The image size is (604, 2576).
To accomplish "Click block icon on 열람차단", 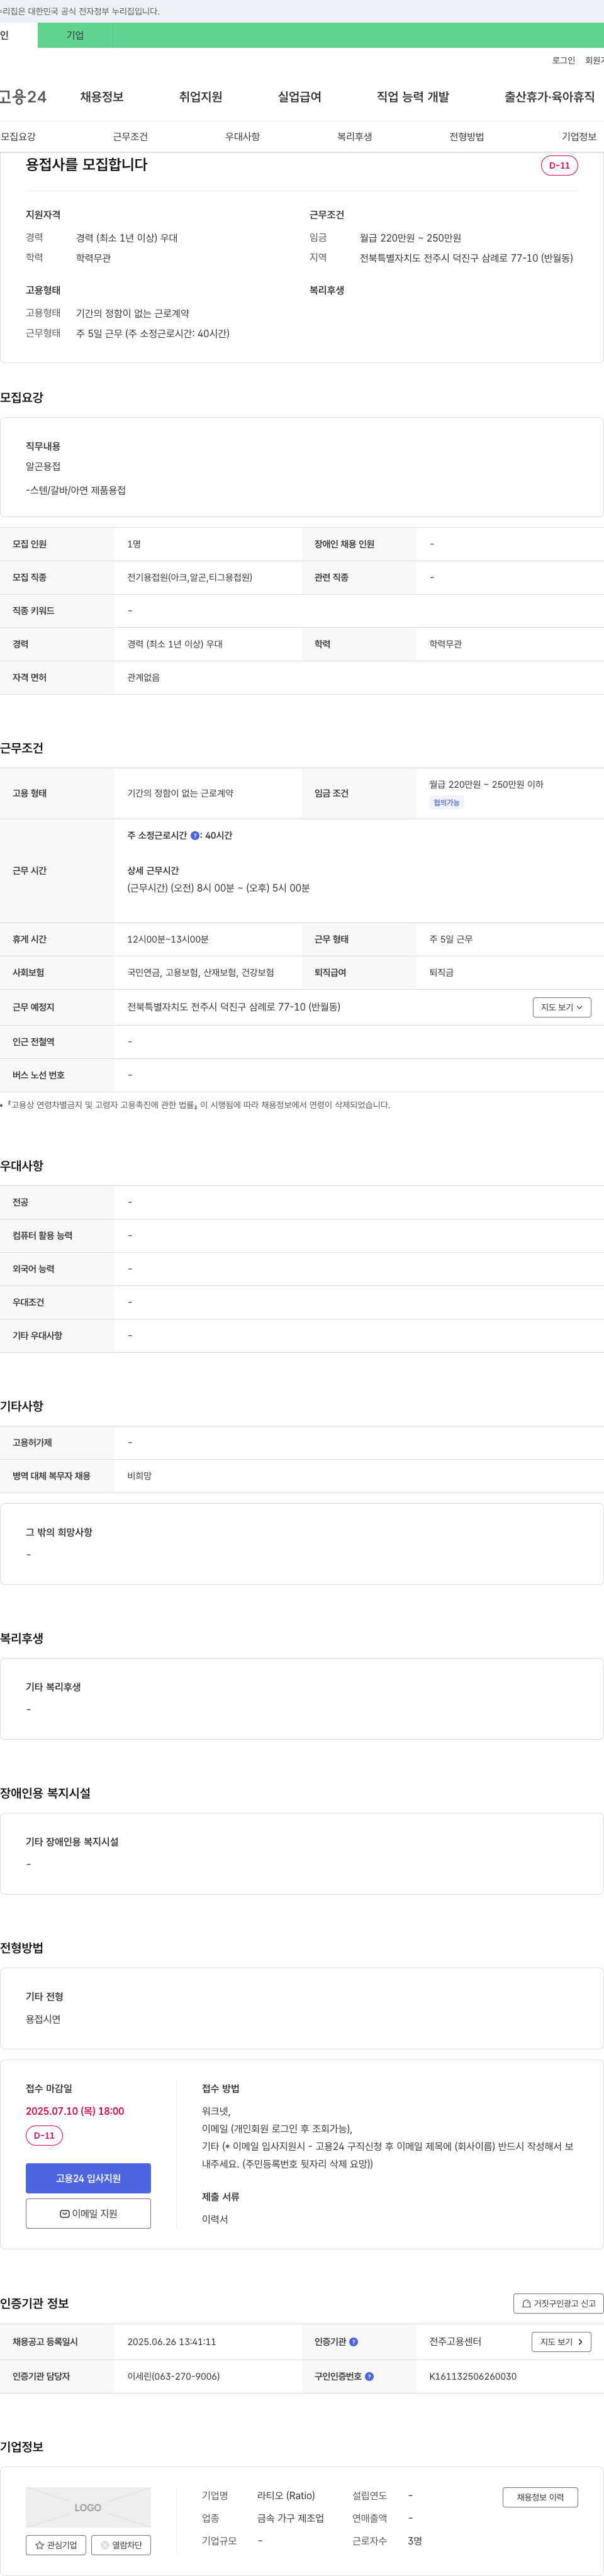I will coord(105,2545).
